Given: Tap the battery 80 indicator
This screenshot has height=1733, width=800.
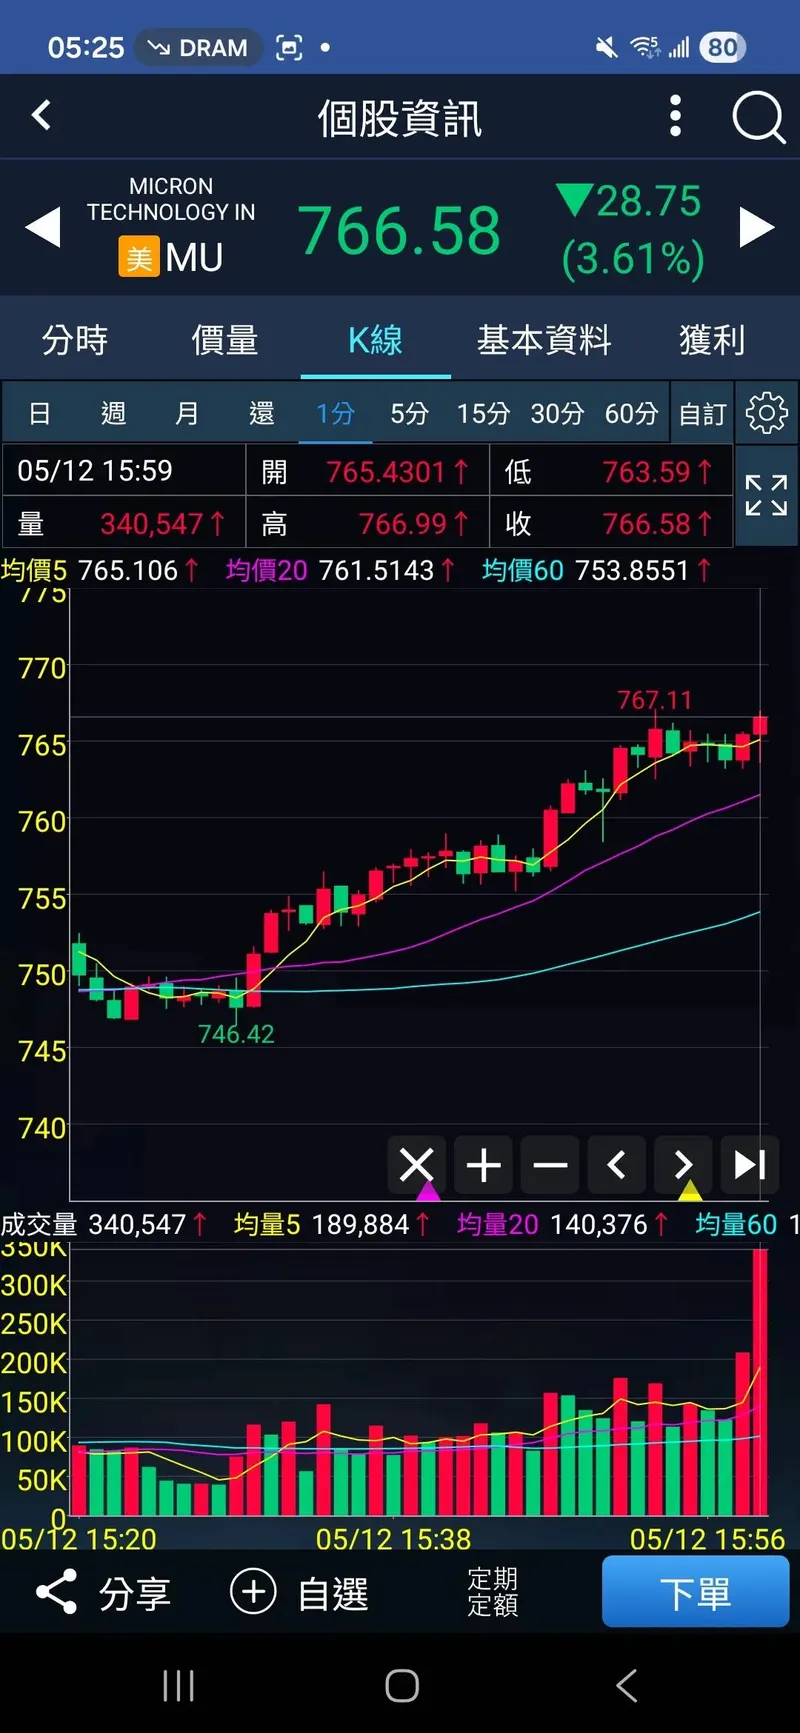Looking at the screenshot, I should [722, 47].
